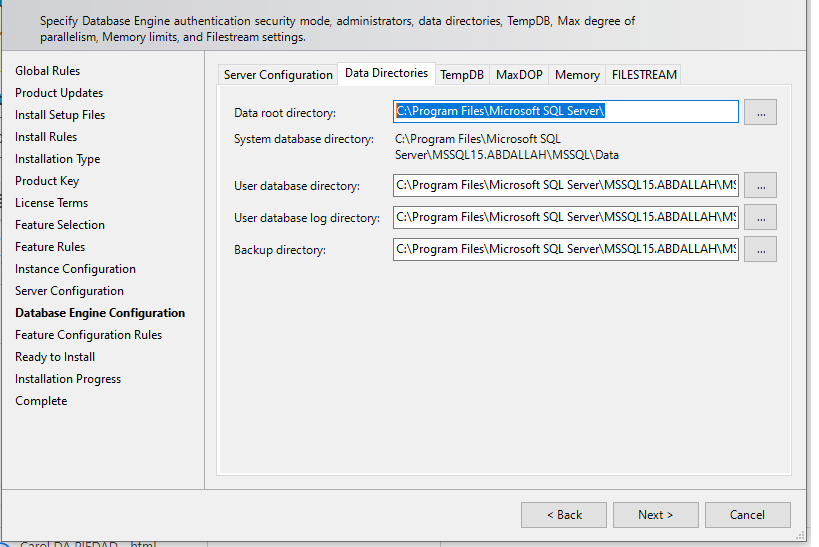Click browse button for User database directory
The image size is (819, 547).
click(x=760, y=185)
